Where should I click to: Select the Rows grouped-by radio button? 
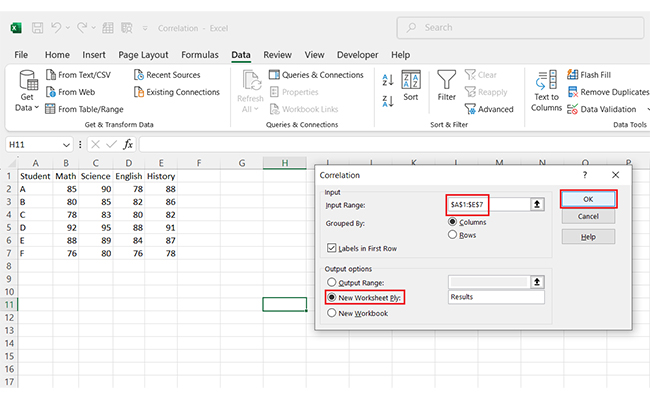453,235
